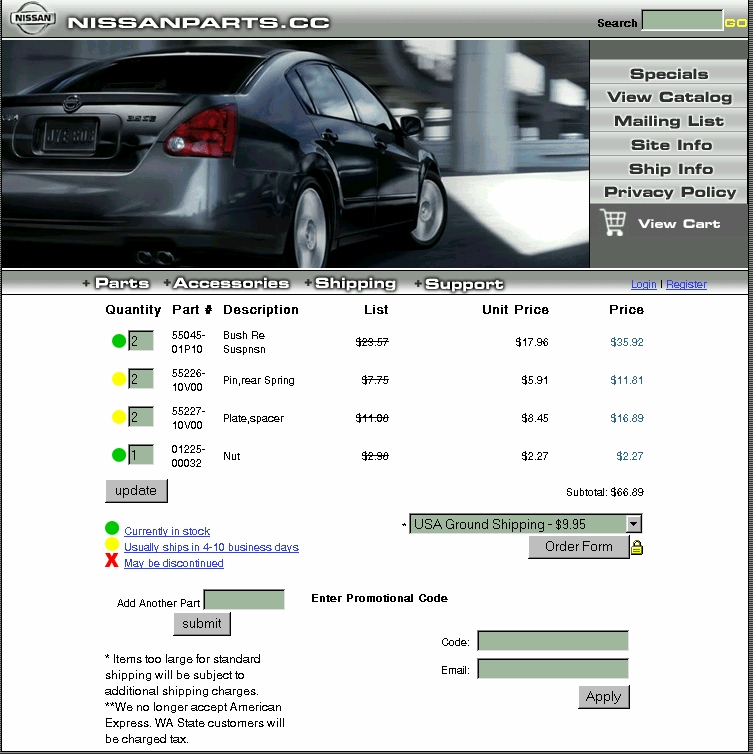Open View Catalog in side menu
Viewport: 753px width, 754px height.
[668, 97]
